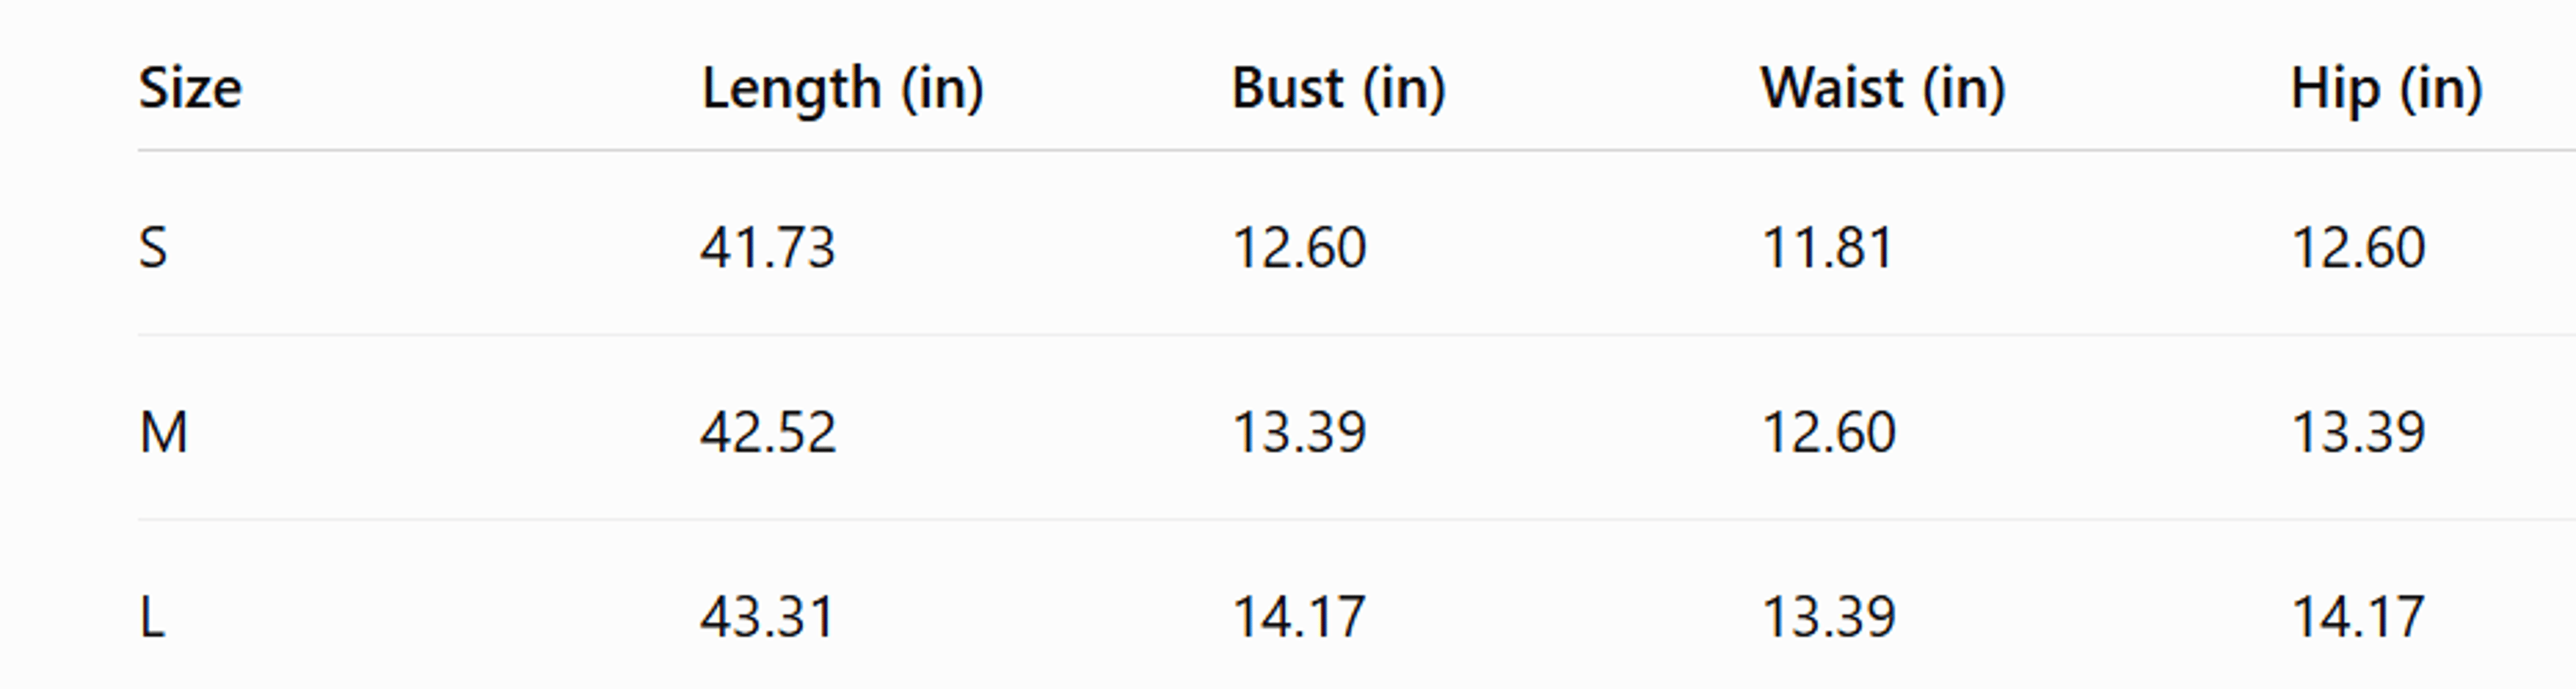Click the Length (in) column header

click(842, 88)
